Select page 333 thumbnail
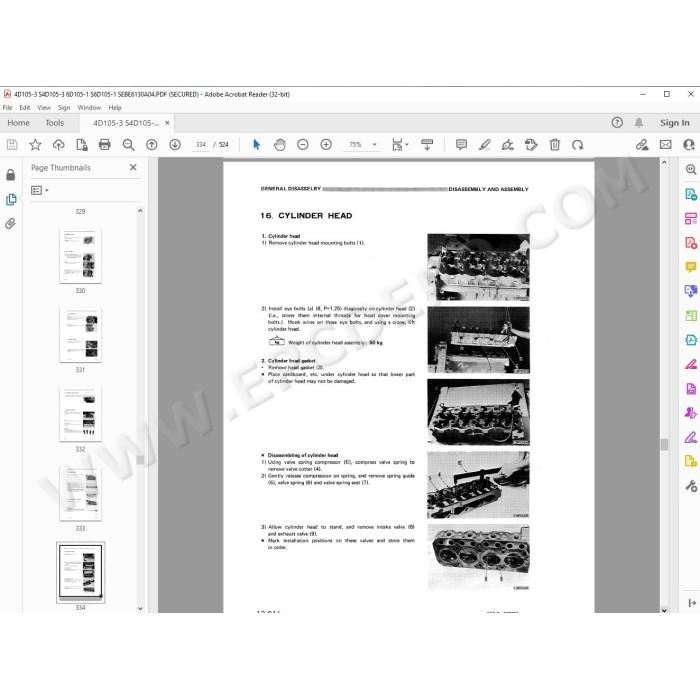The height and width of the screenshot is (700, 700). coord(80,493)
